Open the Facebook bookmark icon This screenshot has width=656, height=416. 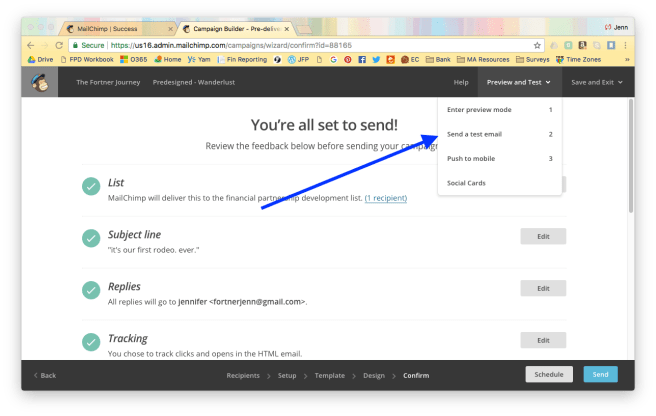click(x=362, y=59)
